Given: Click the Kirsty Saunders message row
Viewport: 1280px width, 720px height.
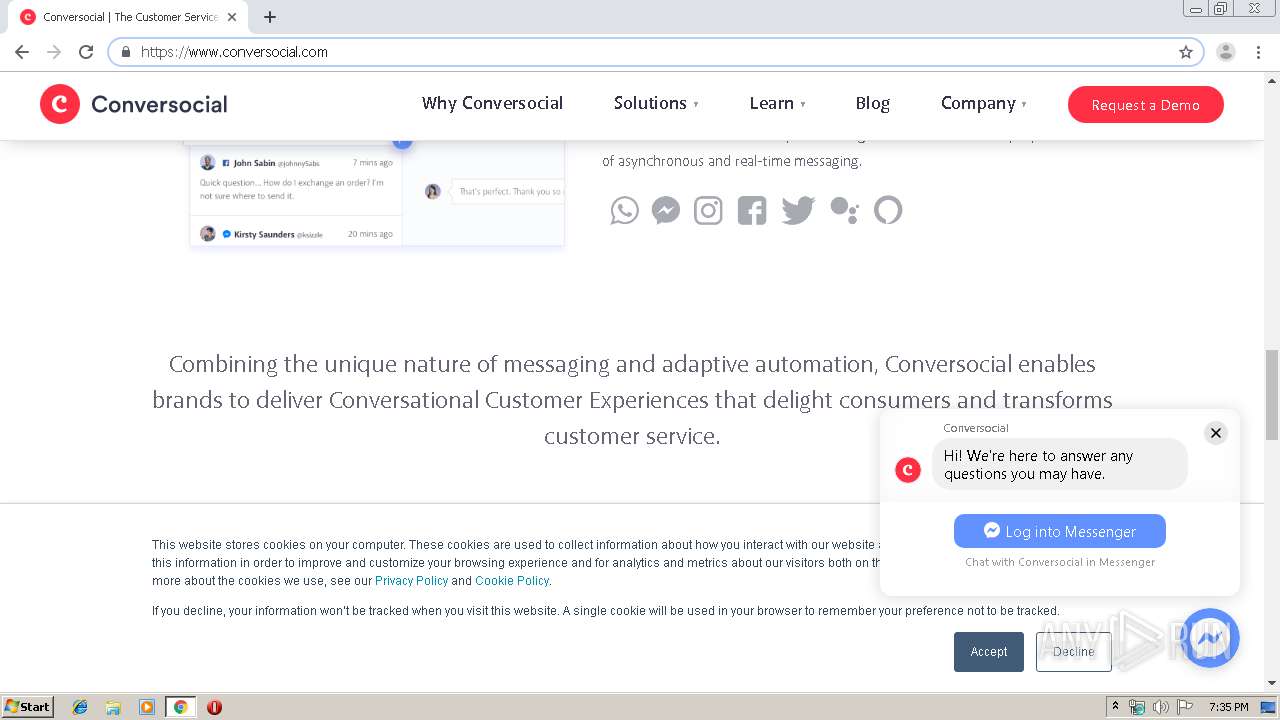Looking at the screenshot, I should click(x=296, y=234).
